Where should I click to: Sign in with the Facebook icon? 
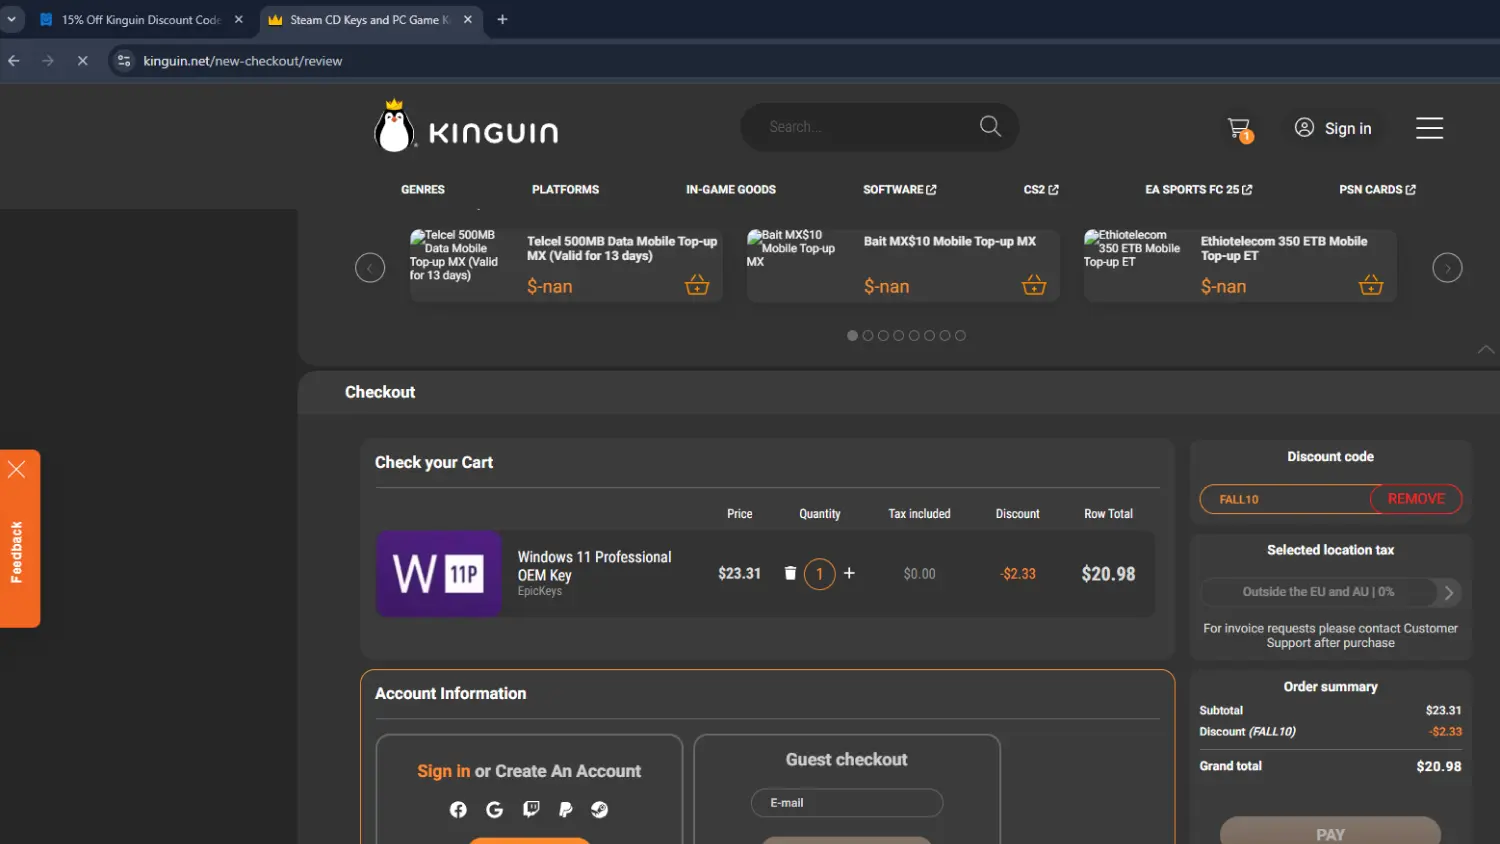tap(458, 810)
